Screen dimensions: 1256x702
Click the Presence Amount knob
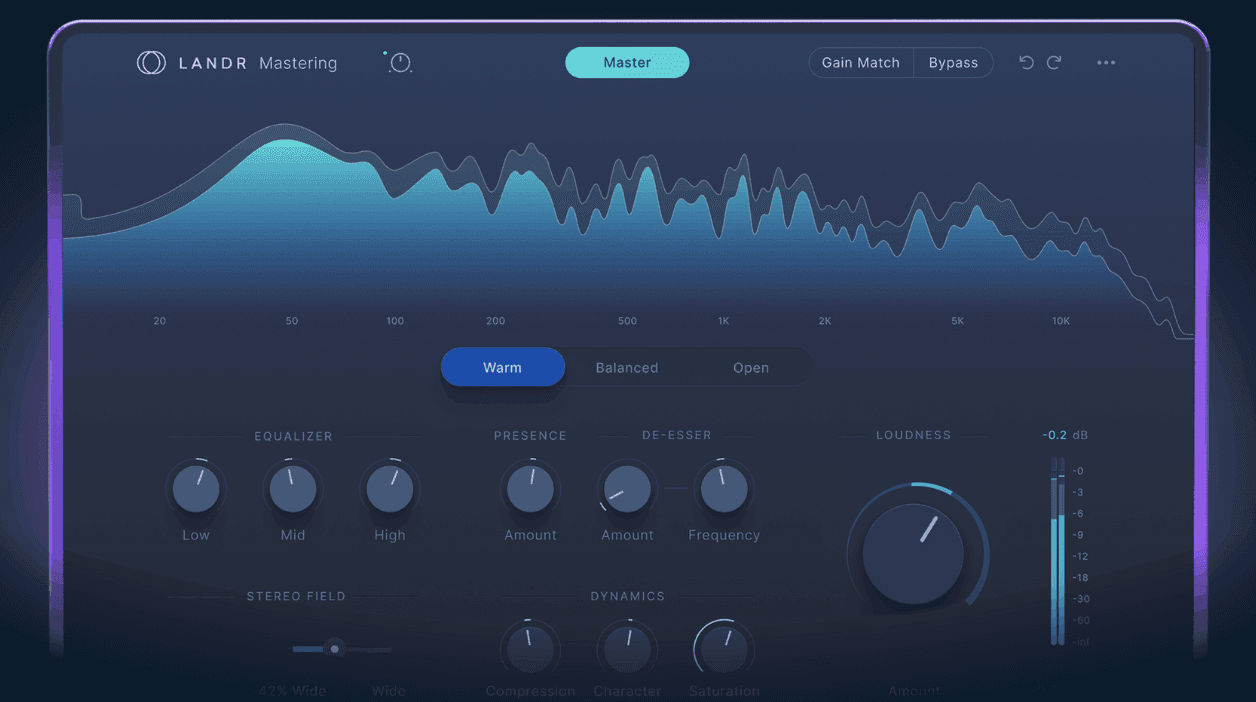[530, 488]
